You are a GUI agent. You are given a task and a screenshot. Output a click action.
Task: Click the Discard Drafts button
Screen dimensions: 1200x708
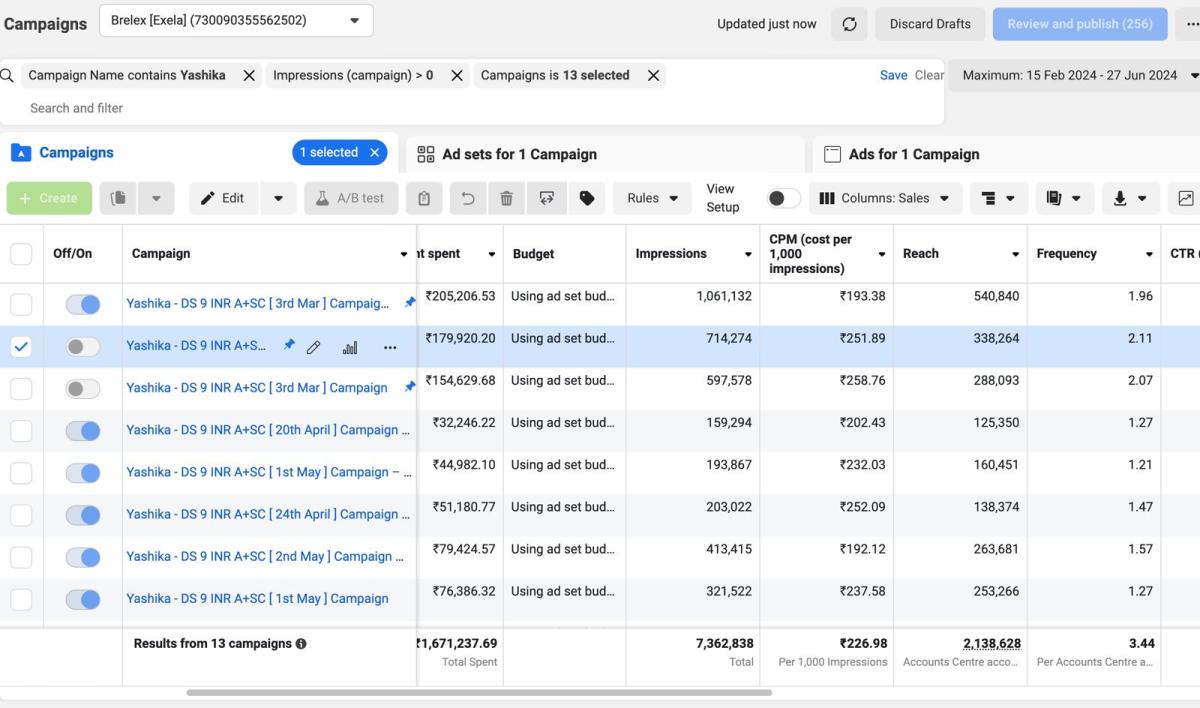coord(930,24)
